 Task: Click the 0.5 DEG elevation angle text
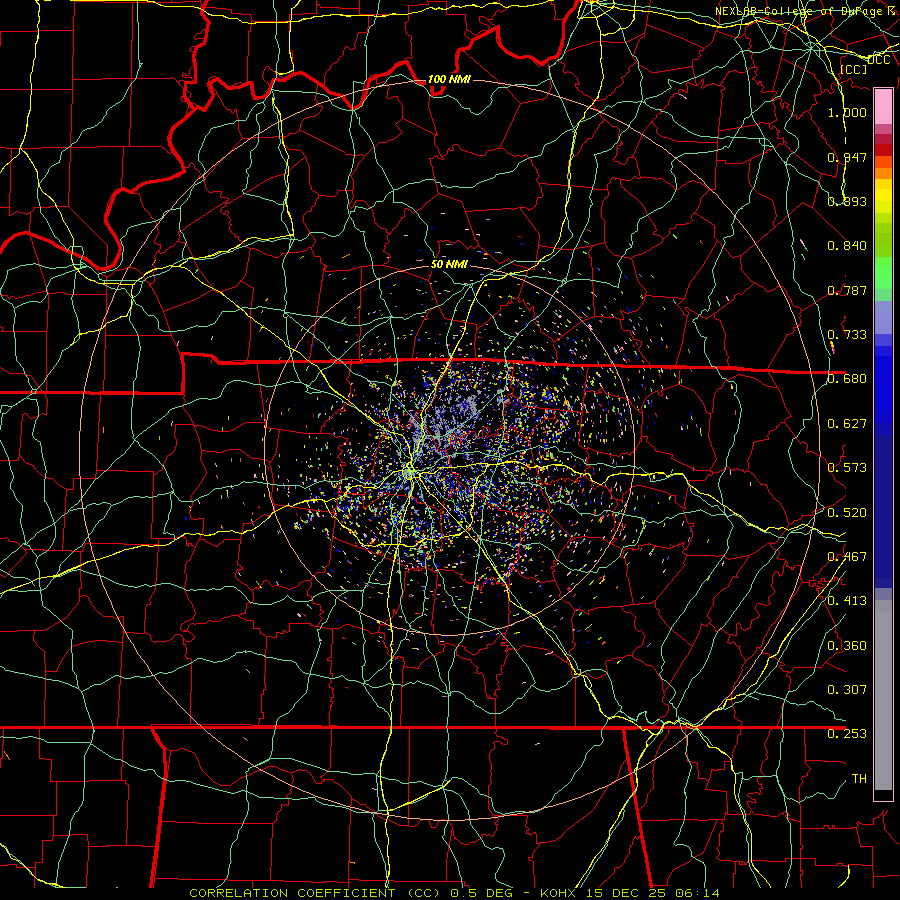480,893
